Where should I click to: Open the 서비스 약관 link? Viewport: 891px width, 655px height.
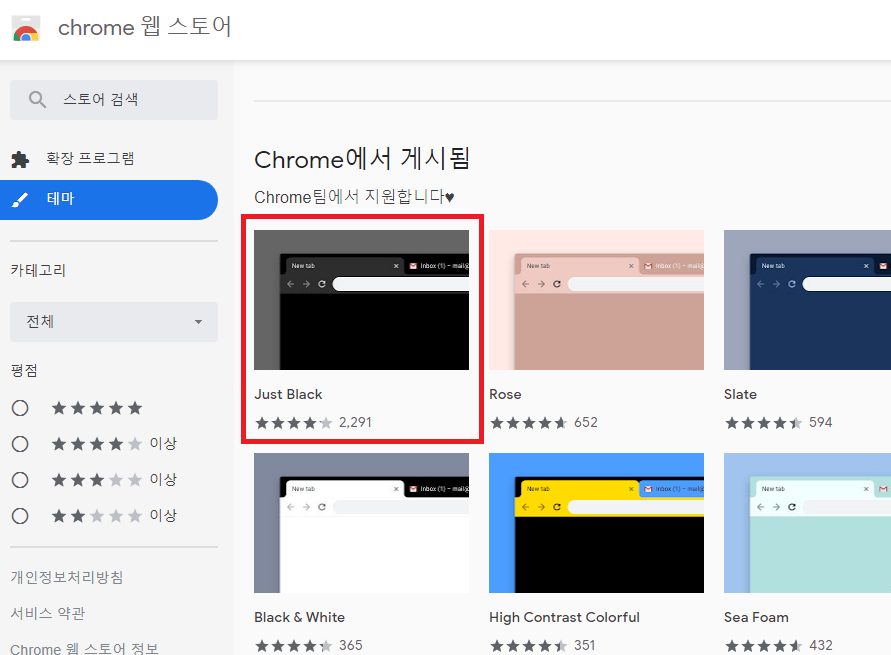(48, 614)
